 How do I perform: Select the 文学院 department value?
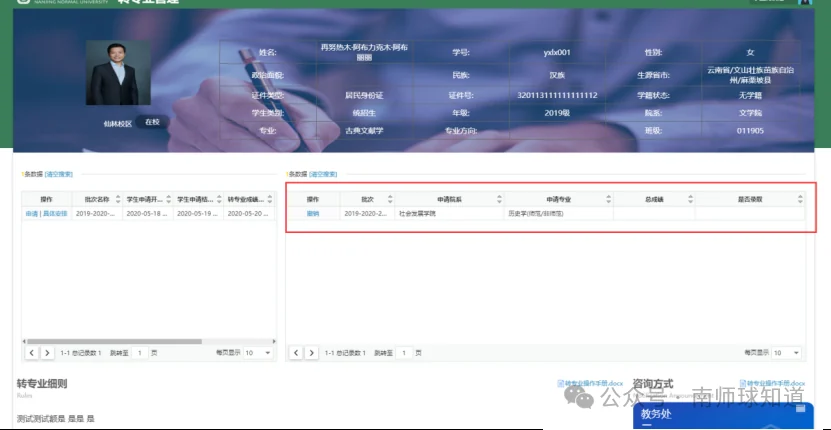750,113
